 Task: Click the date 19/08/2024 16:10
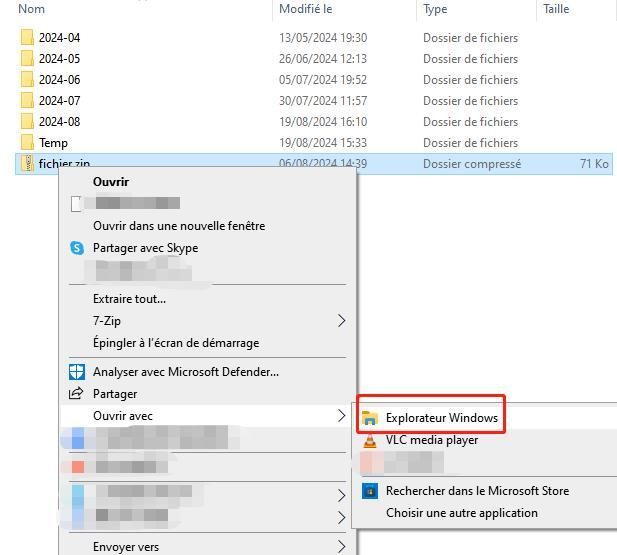coord(323,122)
